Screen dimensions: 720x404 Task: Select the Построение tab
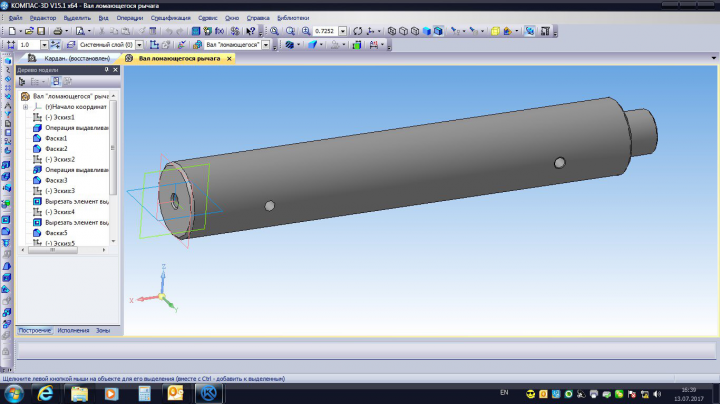(34, 331)
